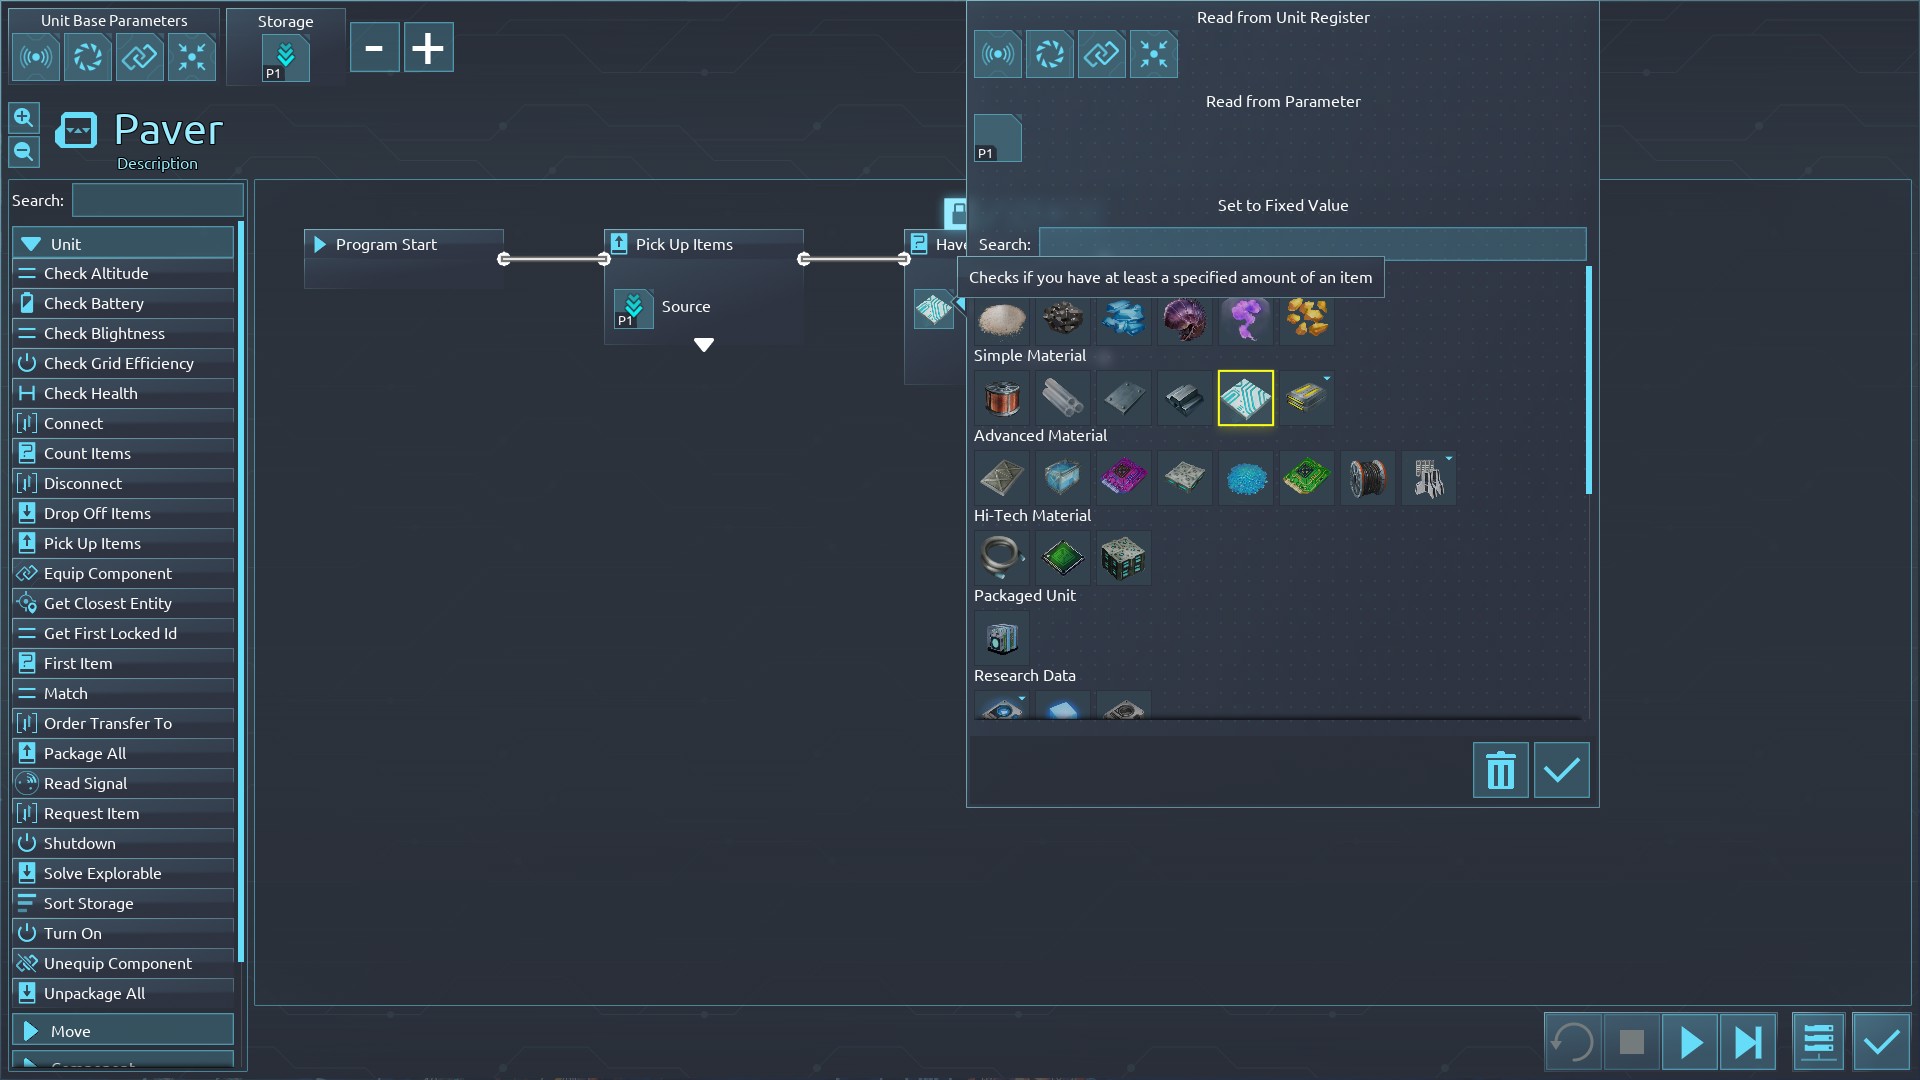
Task: Expand the Pick Up Items node arrow
Action: [703, 345]
